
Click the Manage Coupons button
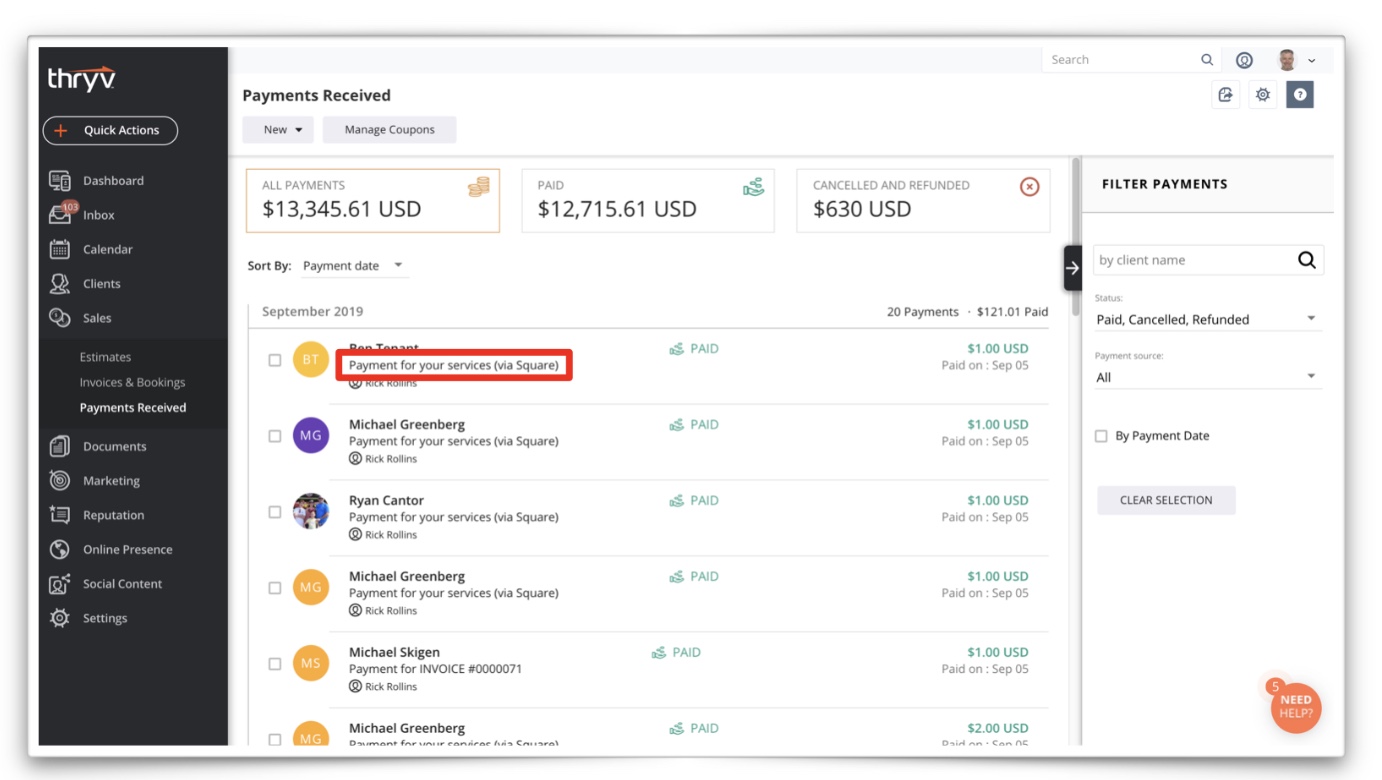tap(389, 129)
